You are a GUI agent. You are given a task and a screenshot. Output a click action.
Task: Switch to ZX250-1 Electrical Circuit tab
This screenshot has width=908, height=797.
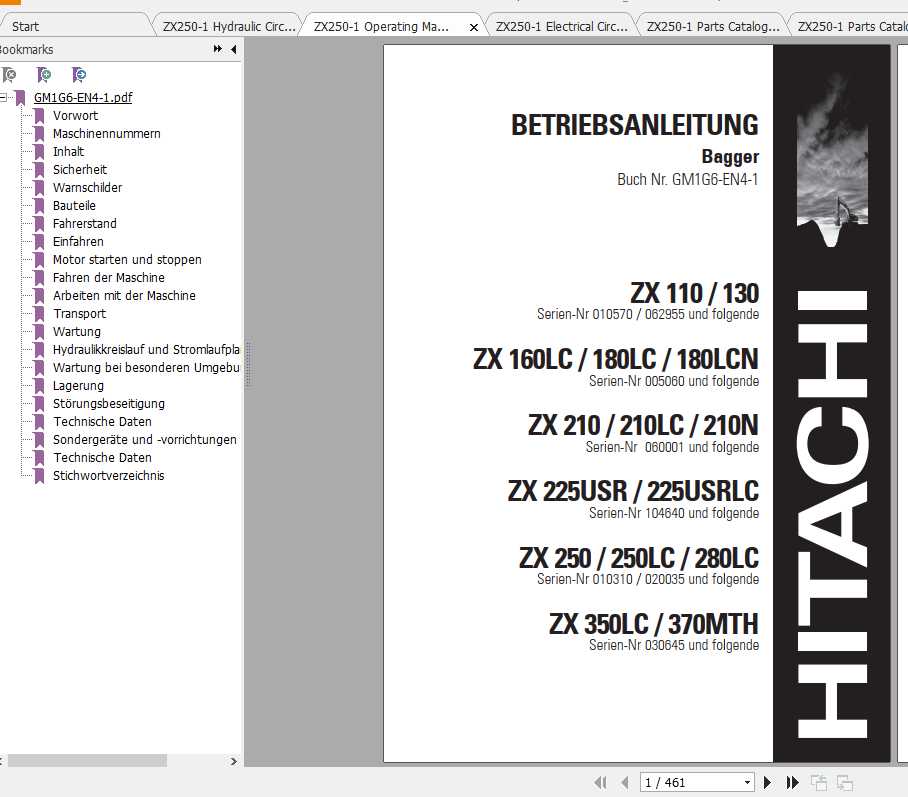561,26
